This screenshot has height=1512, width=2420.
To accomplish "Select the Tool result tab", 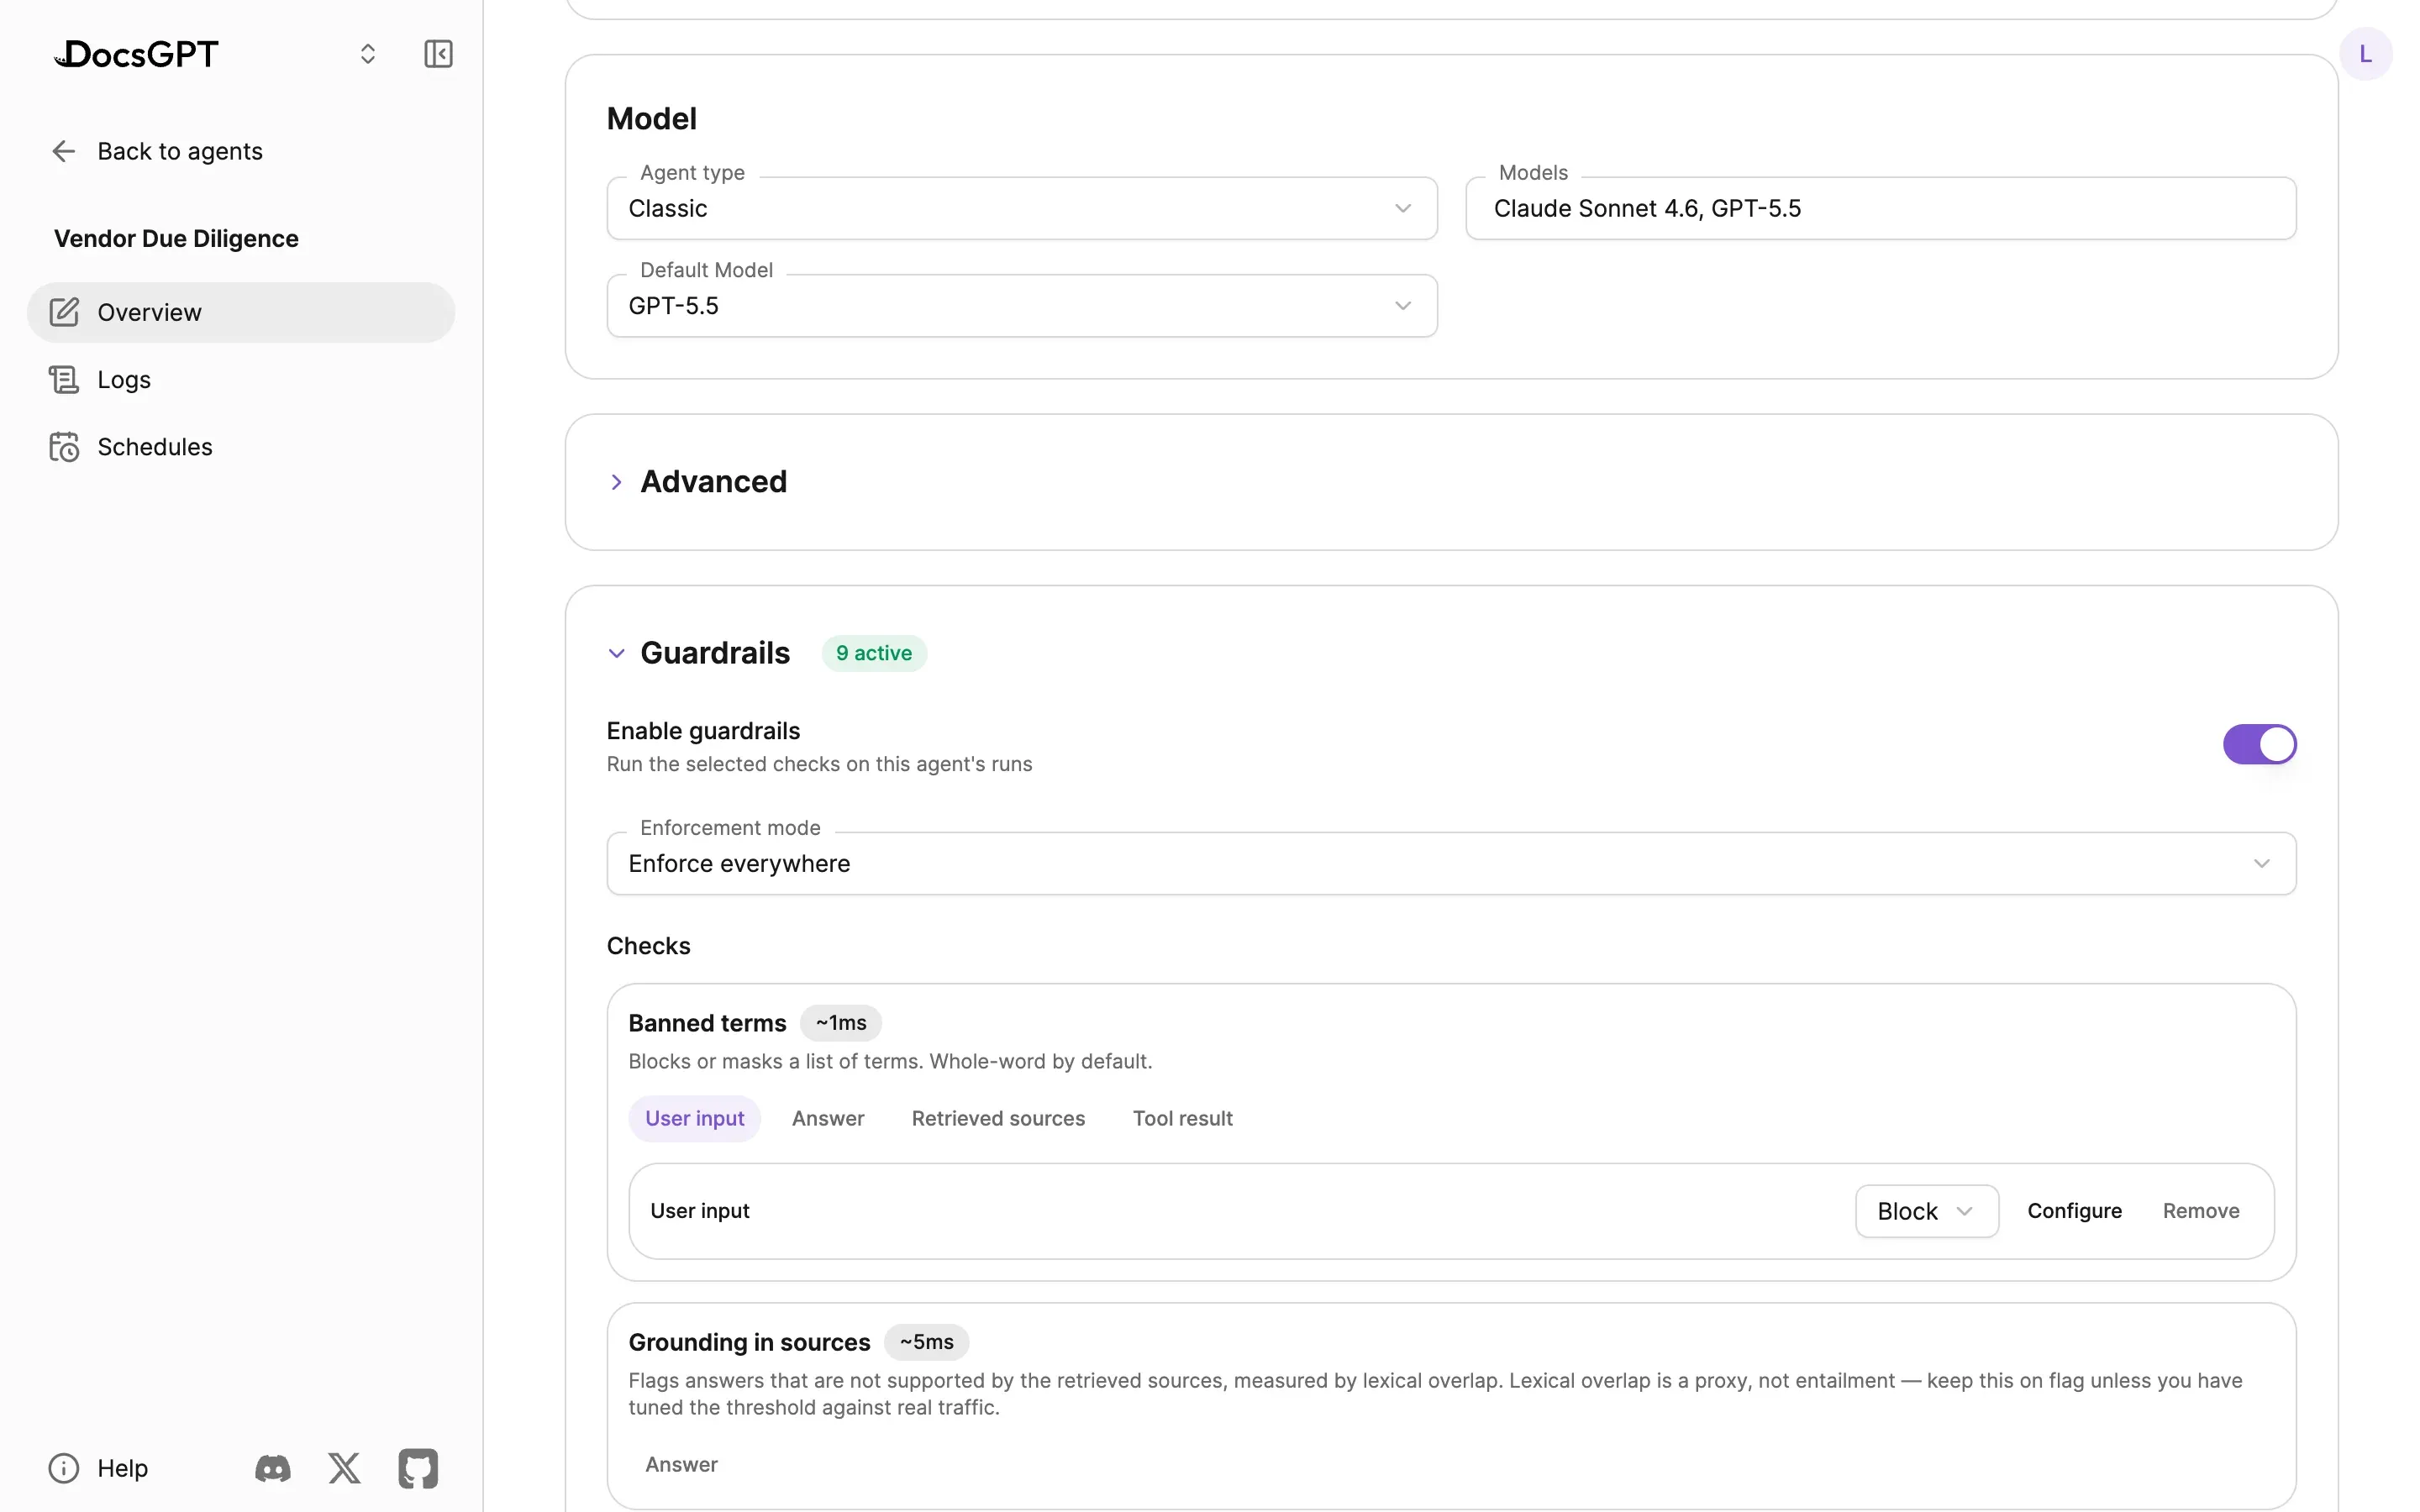I will [1182, 1118].
